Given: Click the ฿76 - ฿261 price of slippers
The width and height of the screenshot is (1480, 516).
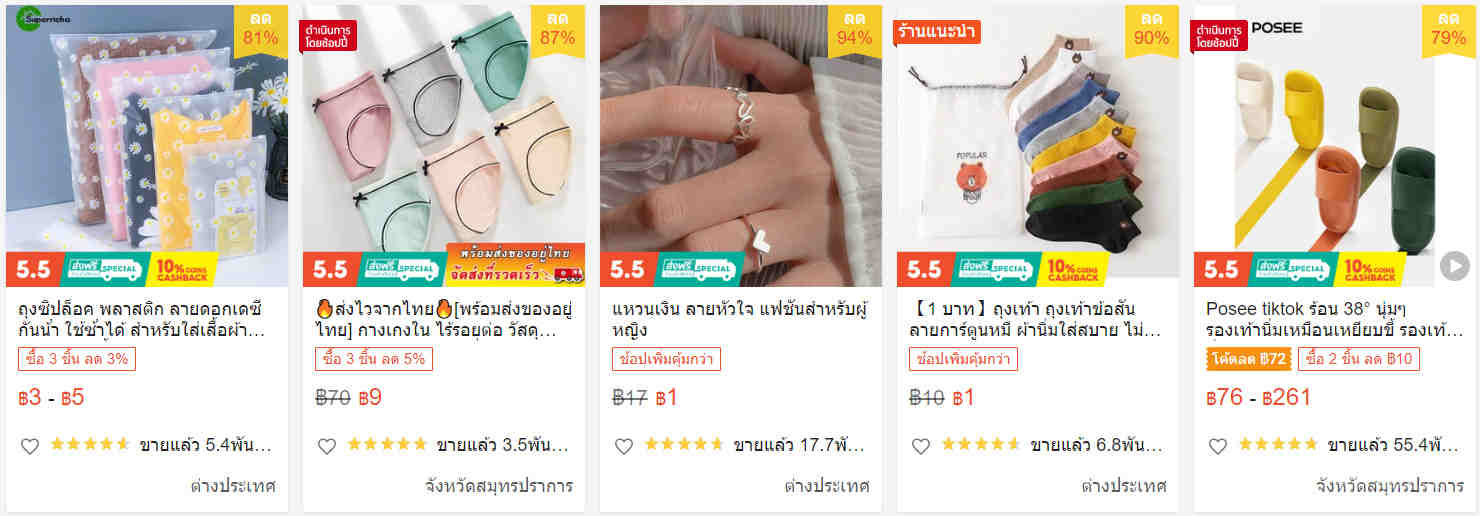Looking at the screenshot, I should click(x=1258, y=397).
